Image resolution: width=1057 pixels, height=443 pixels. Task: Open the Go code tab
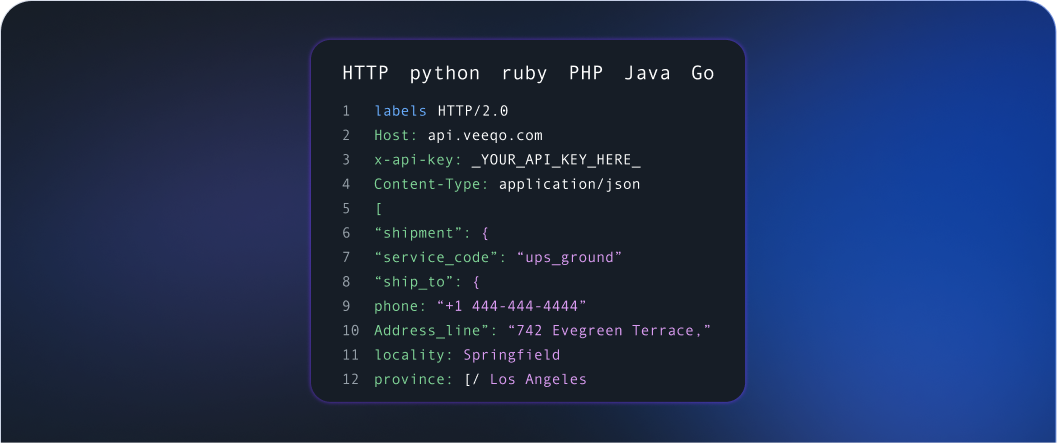click(x=702, y=73)
